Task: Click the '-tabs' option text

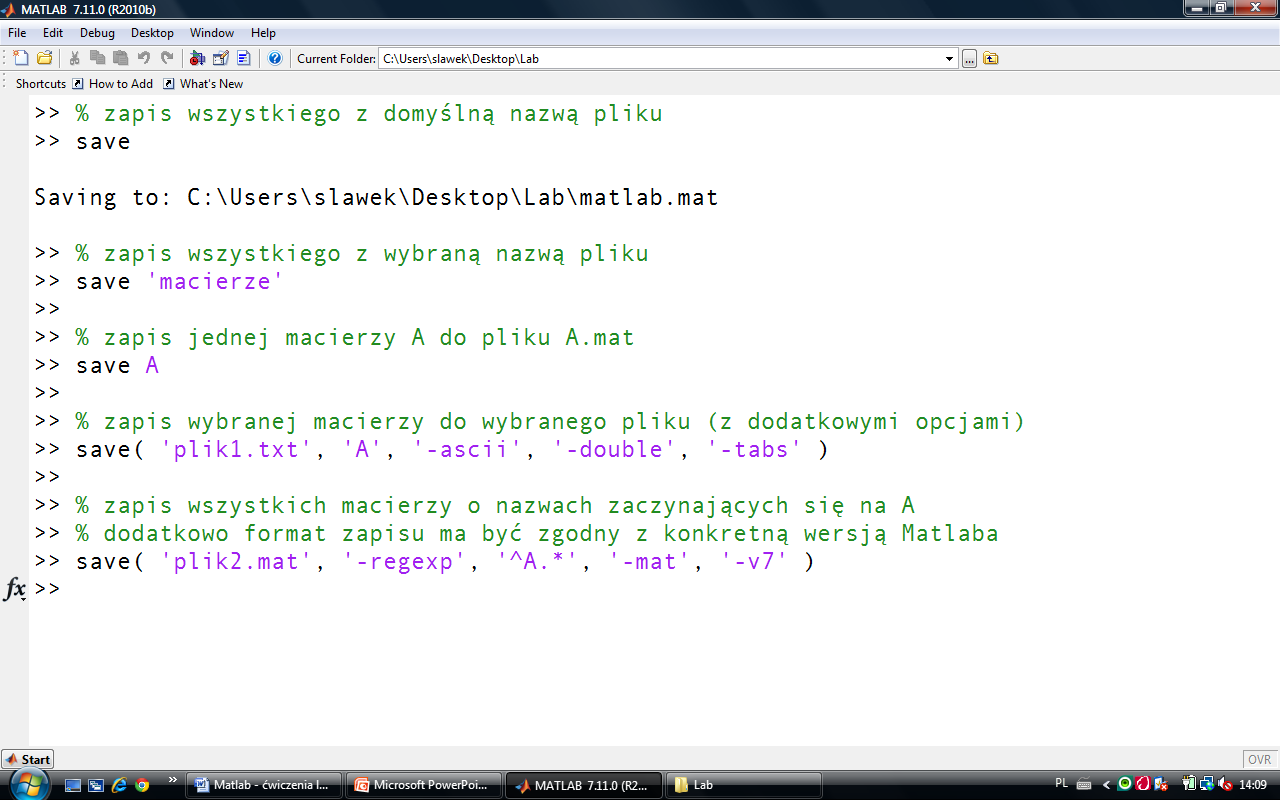Action: (755, 450)
